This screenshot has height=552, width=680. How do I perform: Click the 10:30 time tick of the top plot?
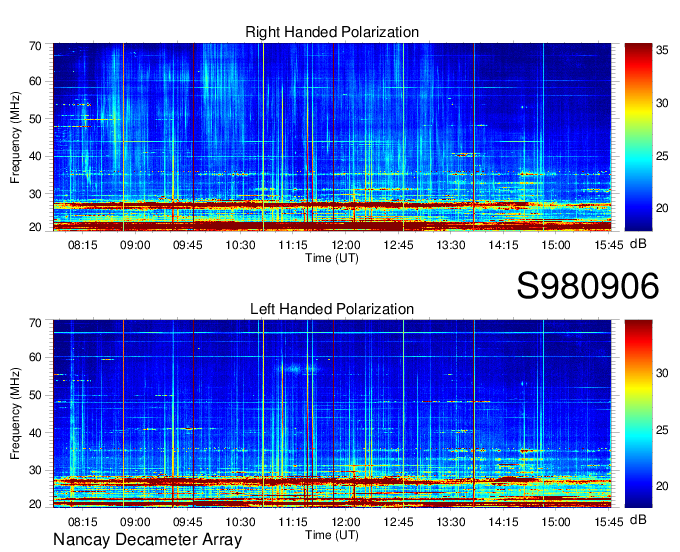pos(240,245)
